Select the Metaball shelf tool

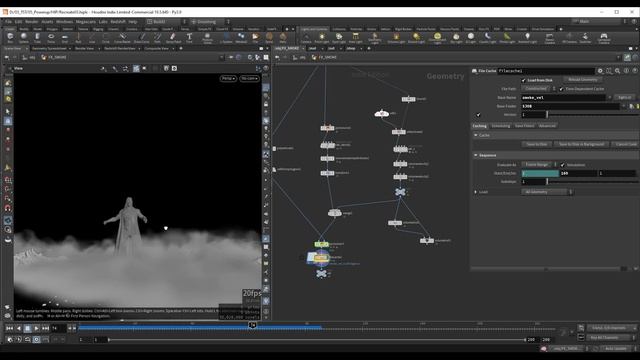click(241, 38)
